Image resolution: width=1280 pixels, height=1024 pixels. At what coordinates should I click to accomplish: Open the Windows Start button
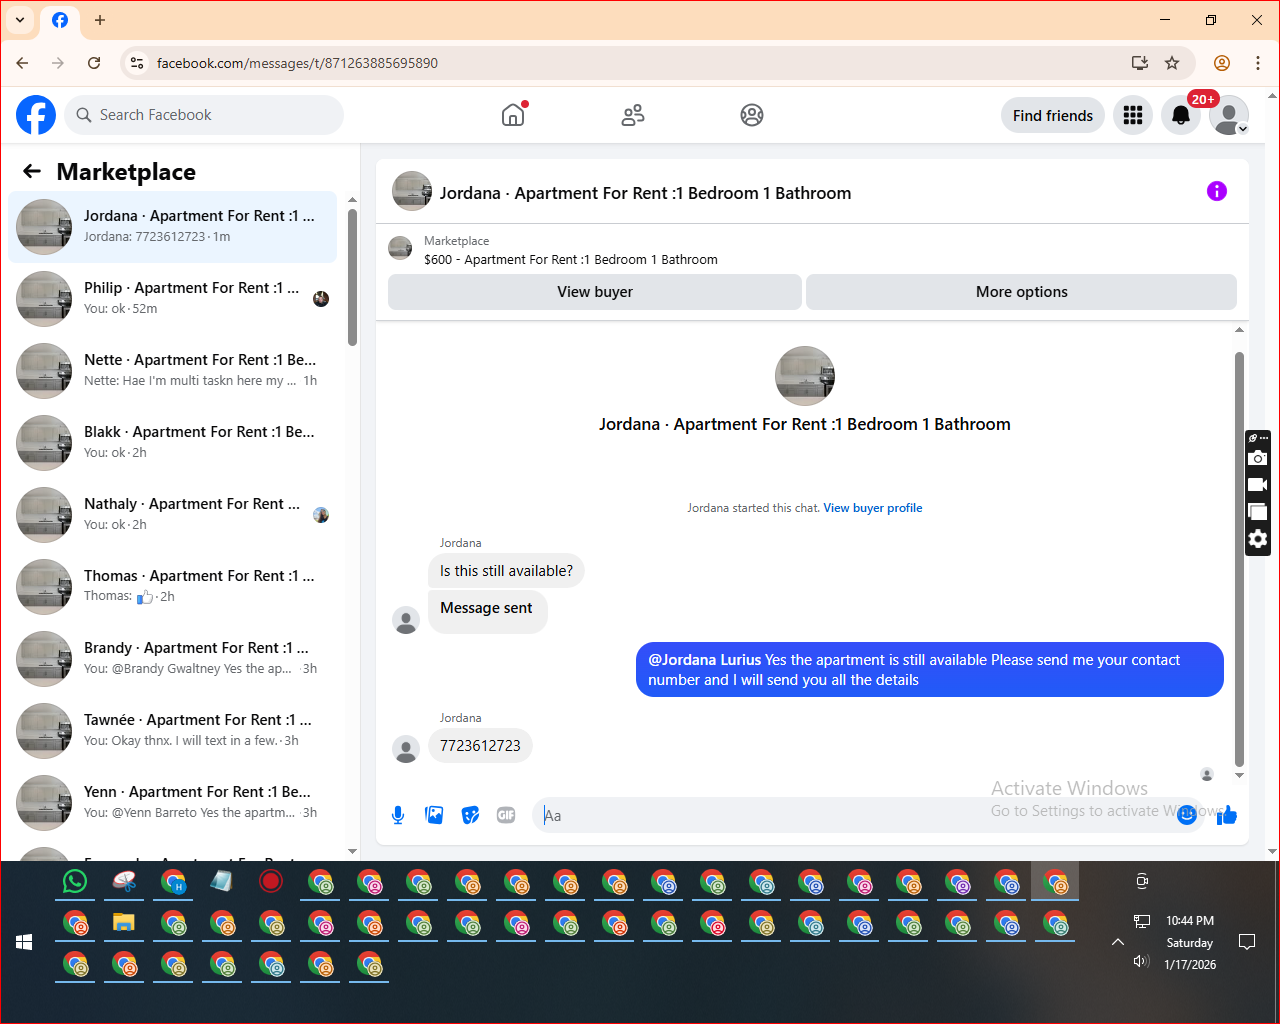coord(25,942)
